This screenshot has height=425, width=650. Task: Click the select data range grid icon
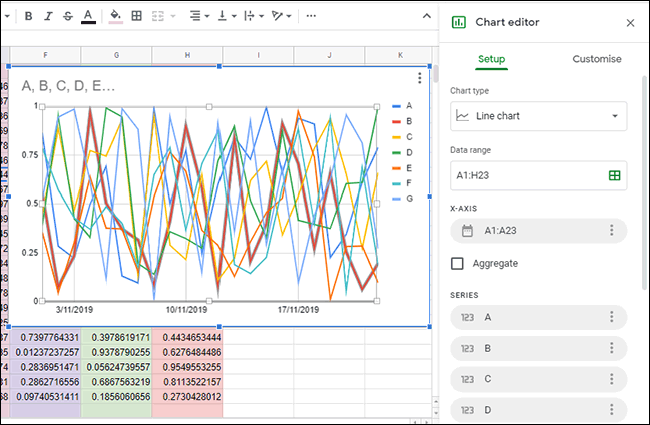[614, 175]
